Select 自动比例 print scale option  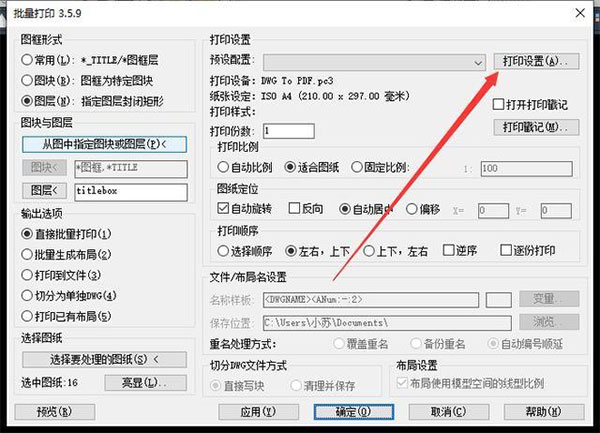pyautogui.click(x=223, y=169)
